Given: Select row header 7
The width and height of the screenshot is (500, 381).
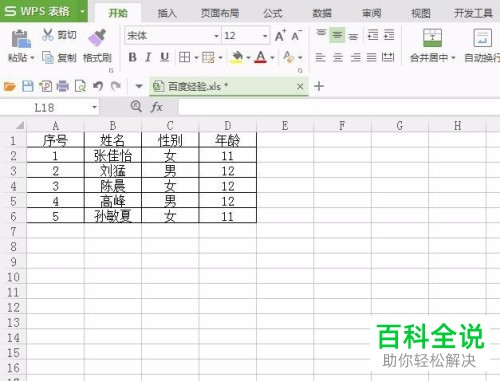Looking at the screenshot, I should pyautogui.click(x=13, y=231).
